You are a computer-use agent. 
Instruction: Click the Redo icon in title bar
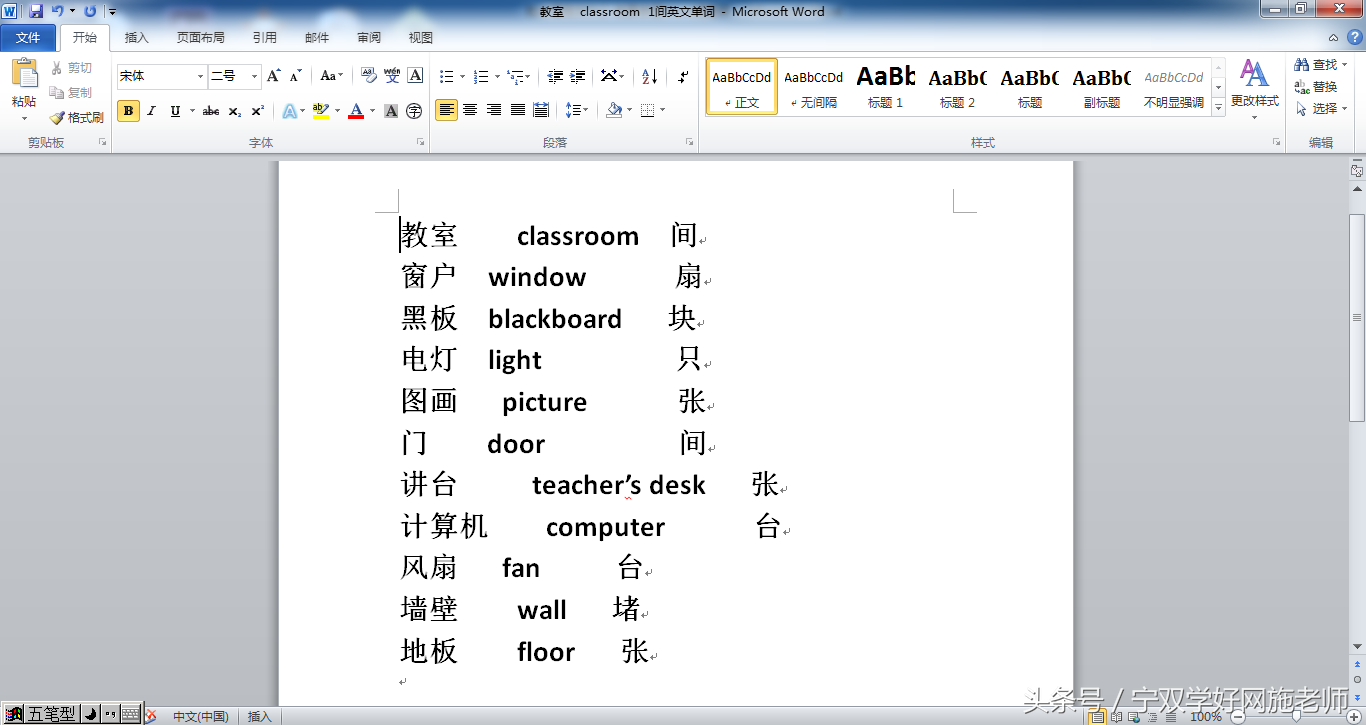pyautogui.click(x=90, y=11)
